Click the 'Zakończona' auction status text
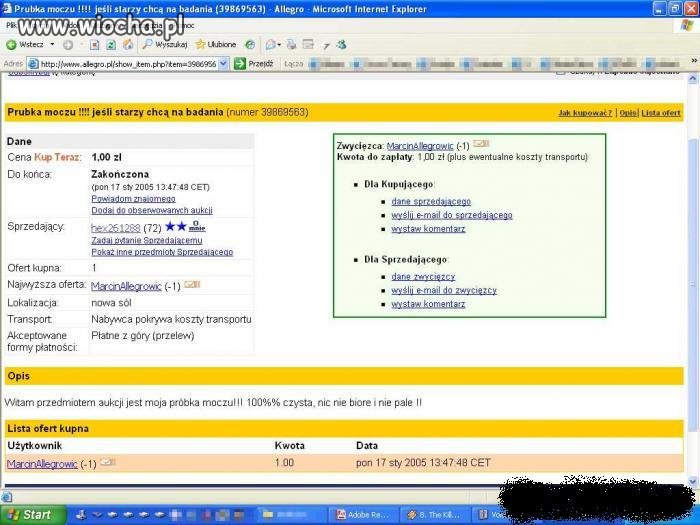This screenshot has height=525, width=700. [x=120, y=175]
